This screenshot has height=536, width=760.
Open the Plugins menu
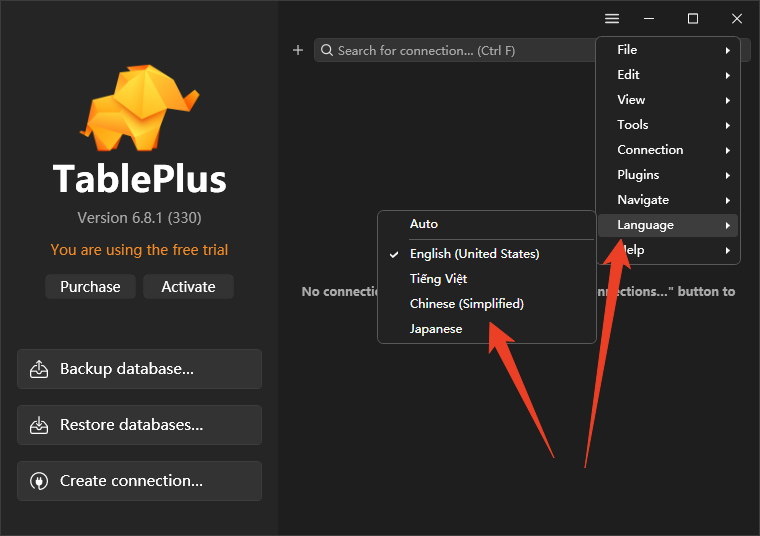[x=668, y=175]
